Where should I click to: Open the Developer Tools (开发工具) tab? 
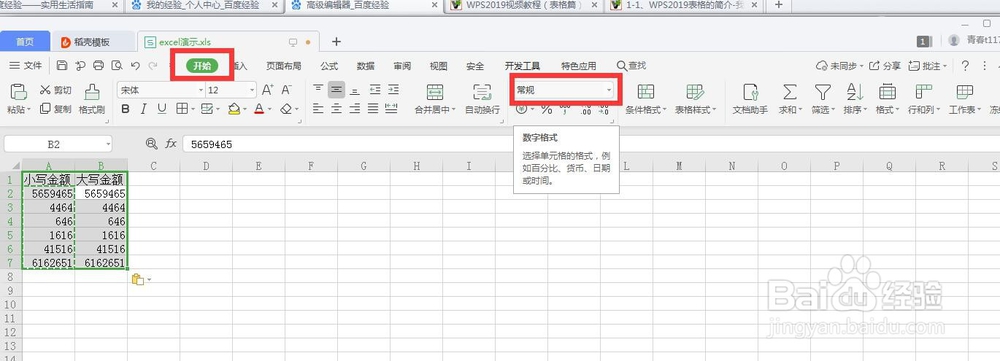[522, 66]
